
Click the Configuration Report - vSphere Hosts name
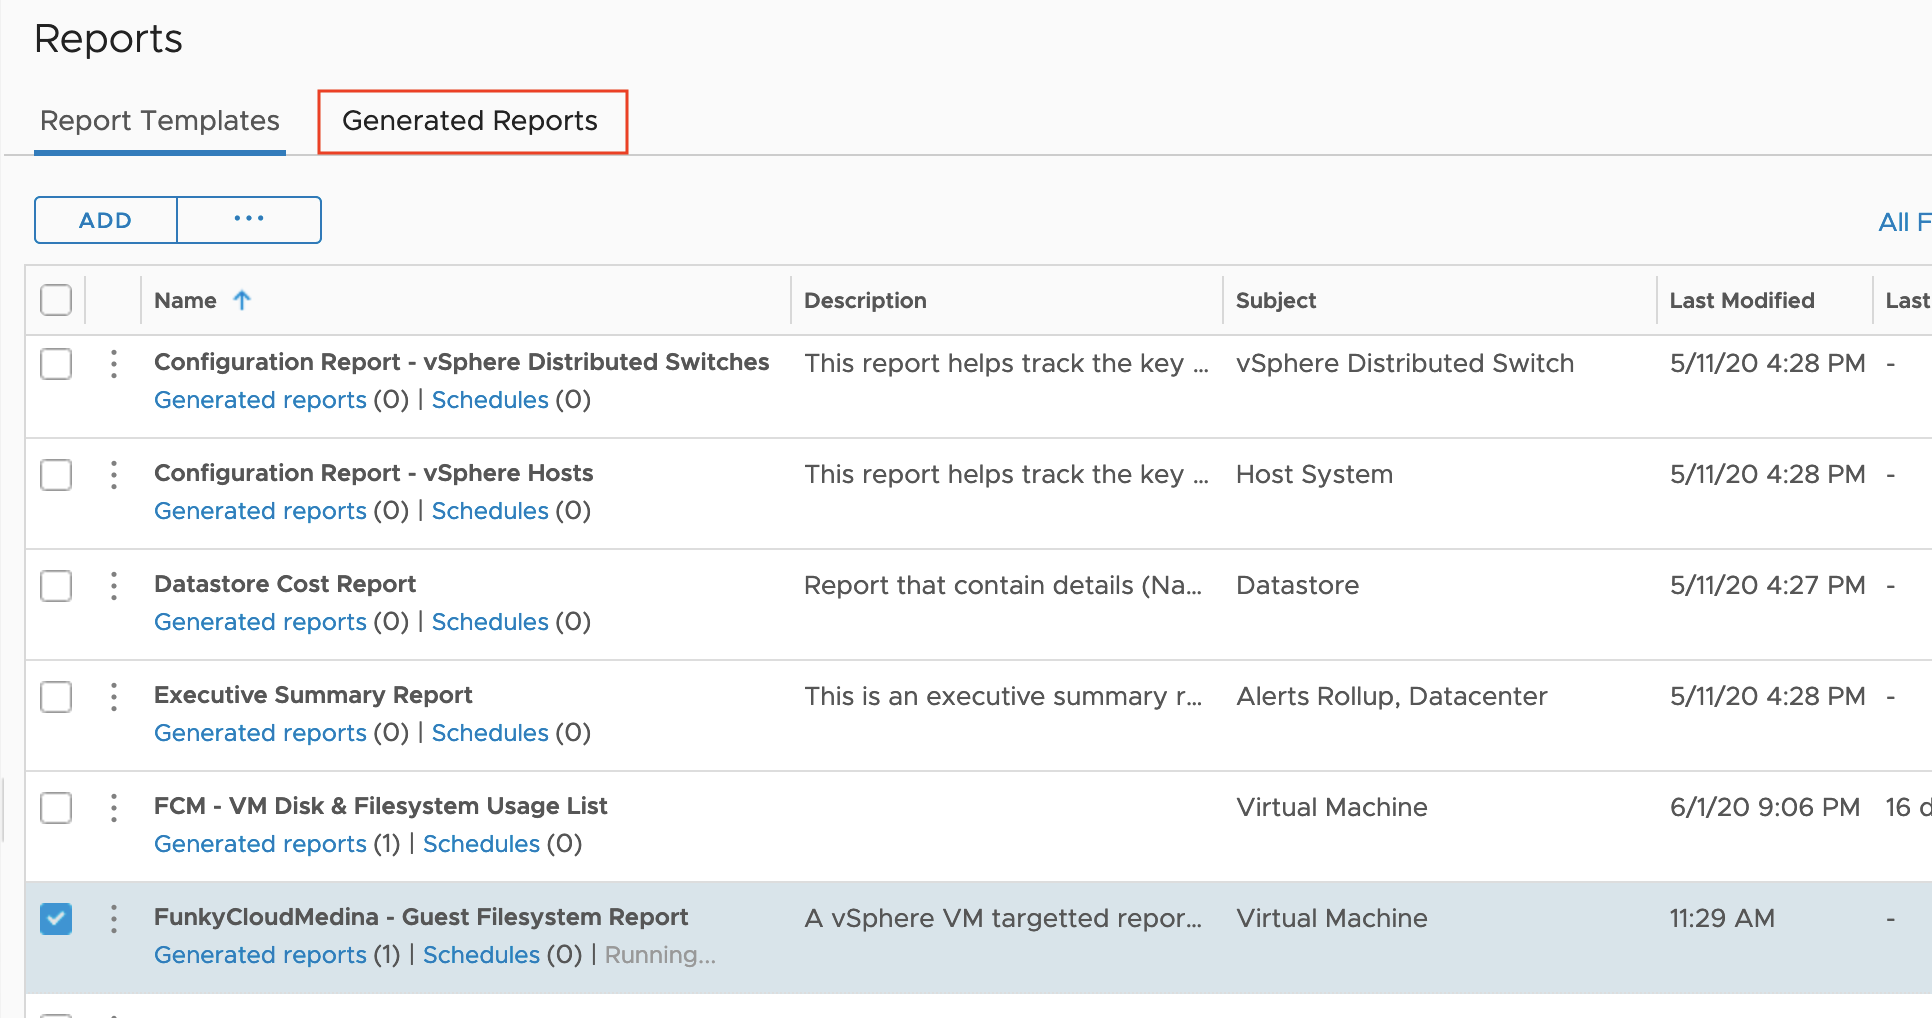coord(373,473)
